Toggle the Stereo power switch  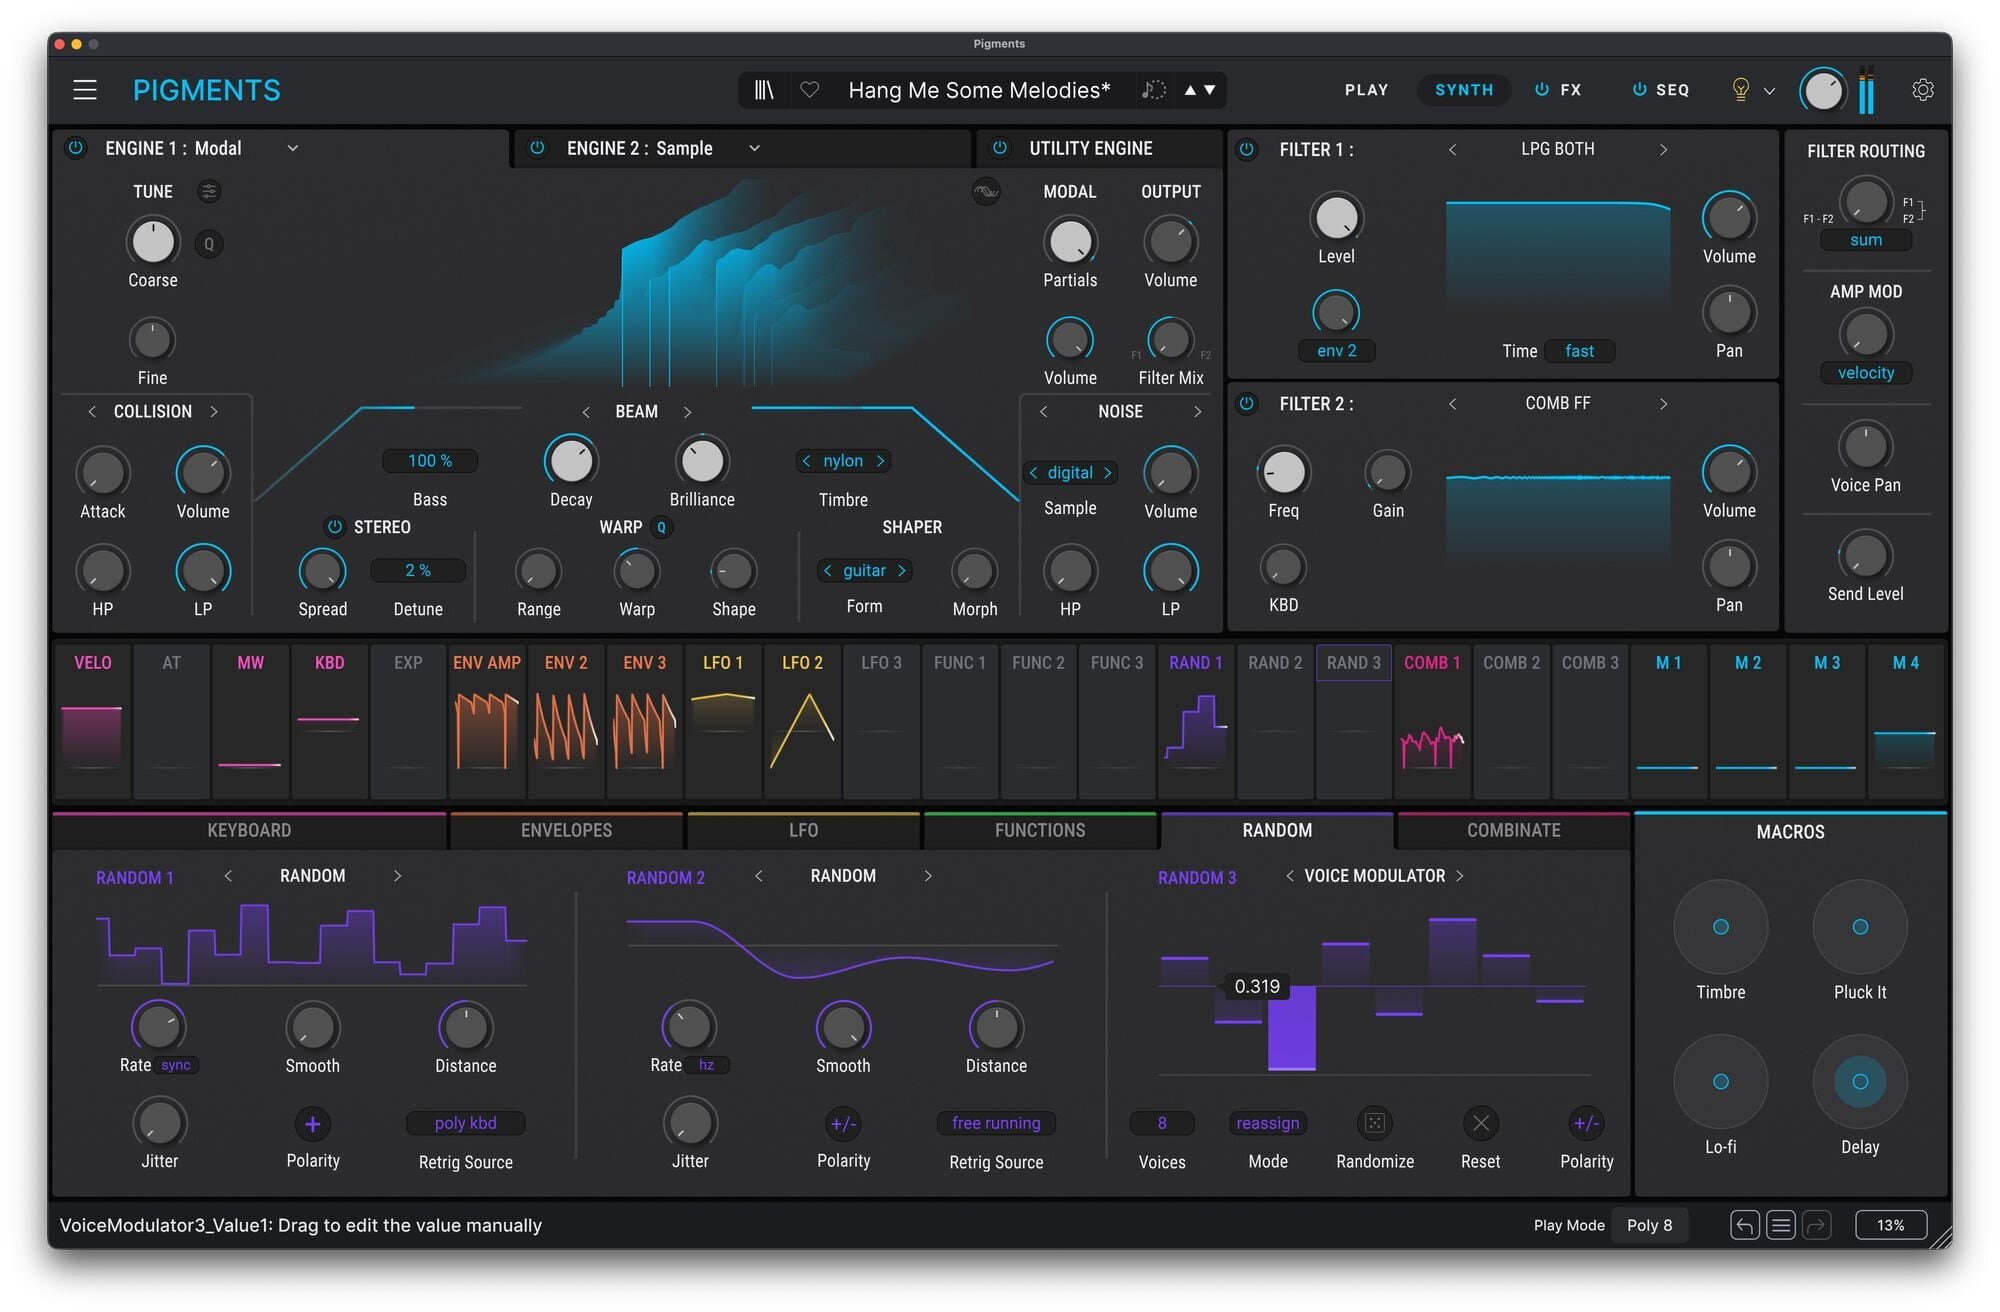pos(335,527)
